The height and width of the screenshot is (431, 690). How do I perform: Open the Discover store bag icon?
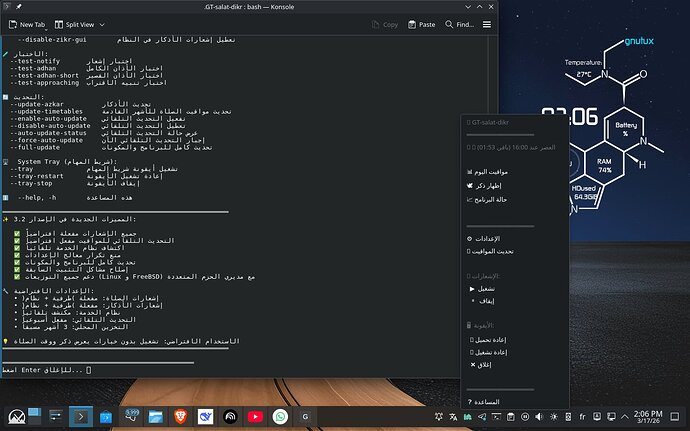point(106,416)
